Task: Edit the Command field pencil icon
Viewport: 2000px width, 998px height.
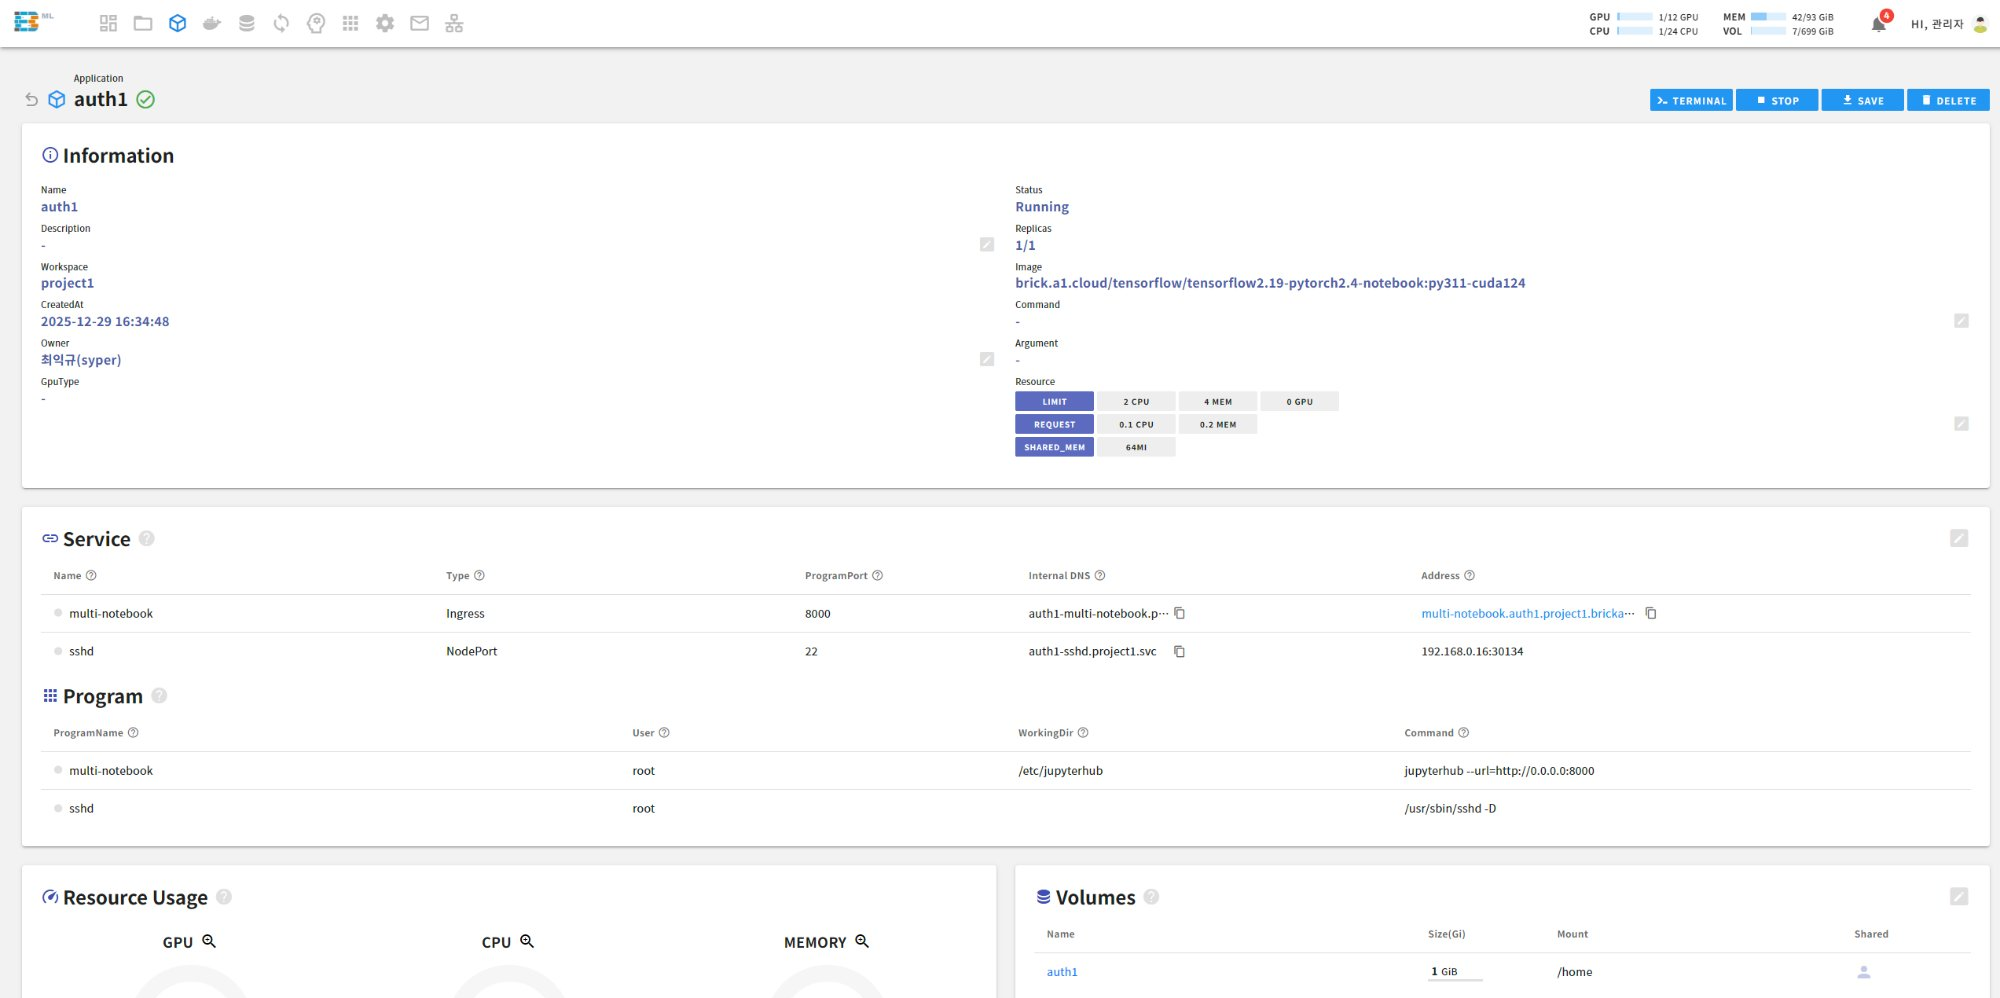Action: pyautogui.click(x=1961, y=321)
